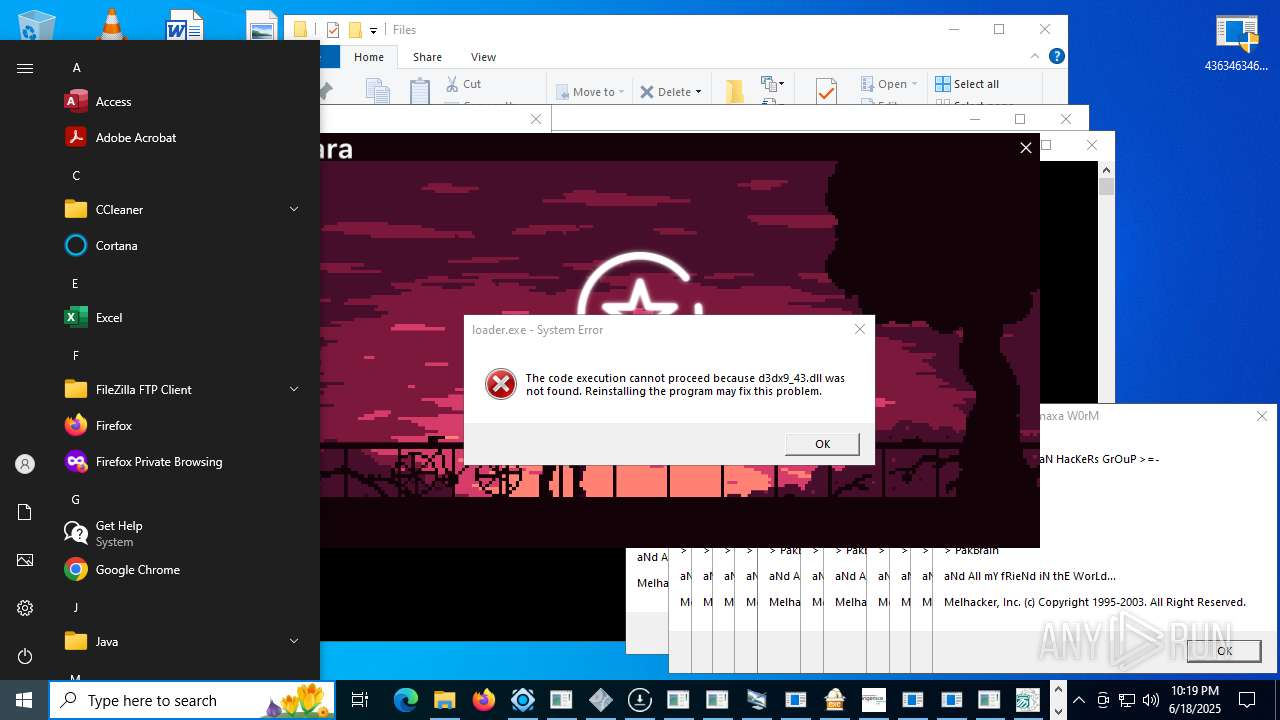1280x720 pixels.
Task: Open the Move to dropdown in ribbon
Action: (x=590, y=92)
